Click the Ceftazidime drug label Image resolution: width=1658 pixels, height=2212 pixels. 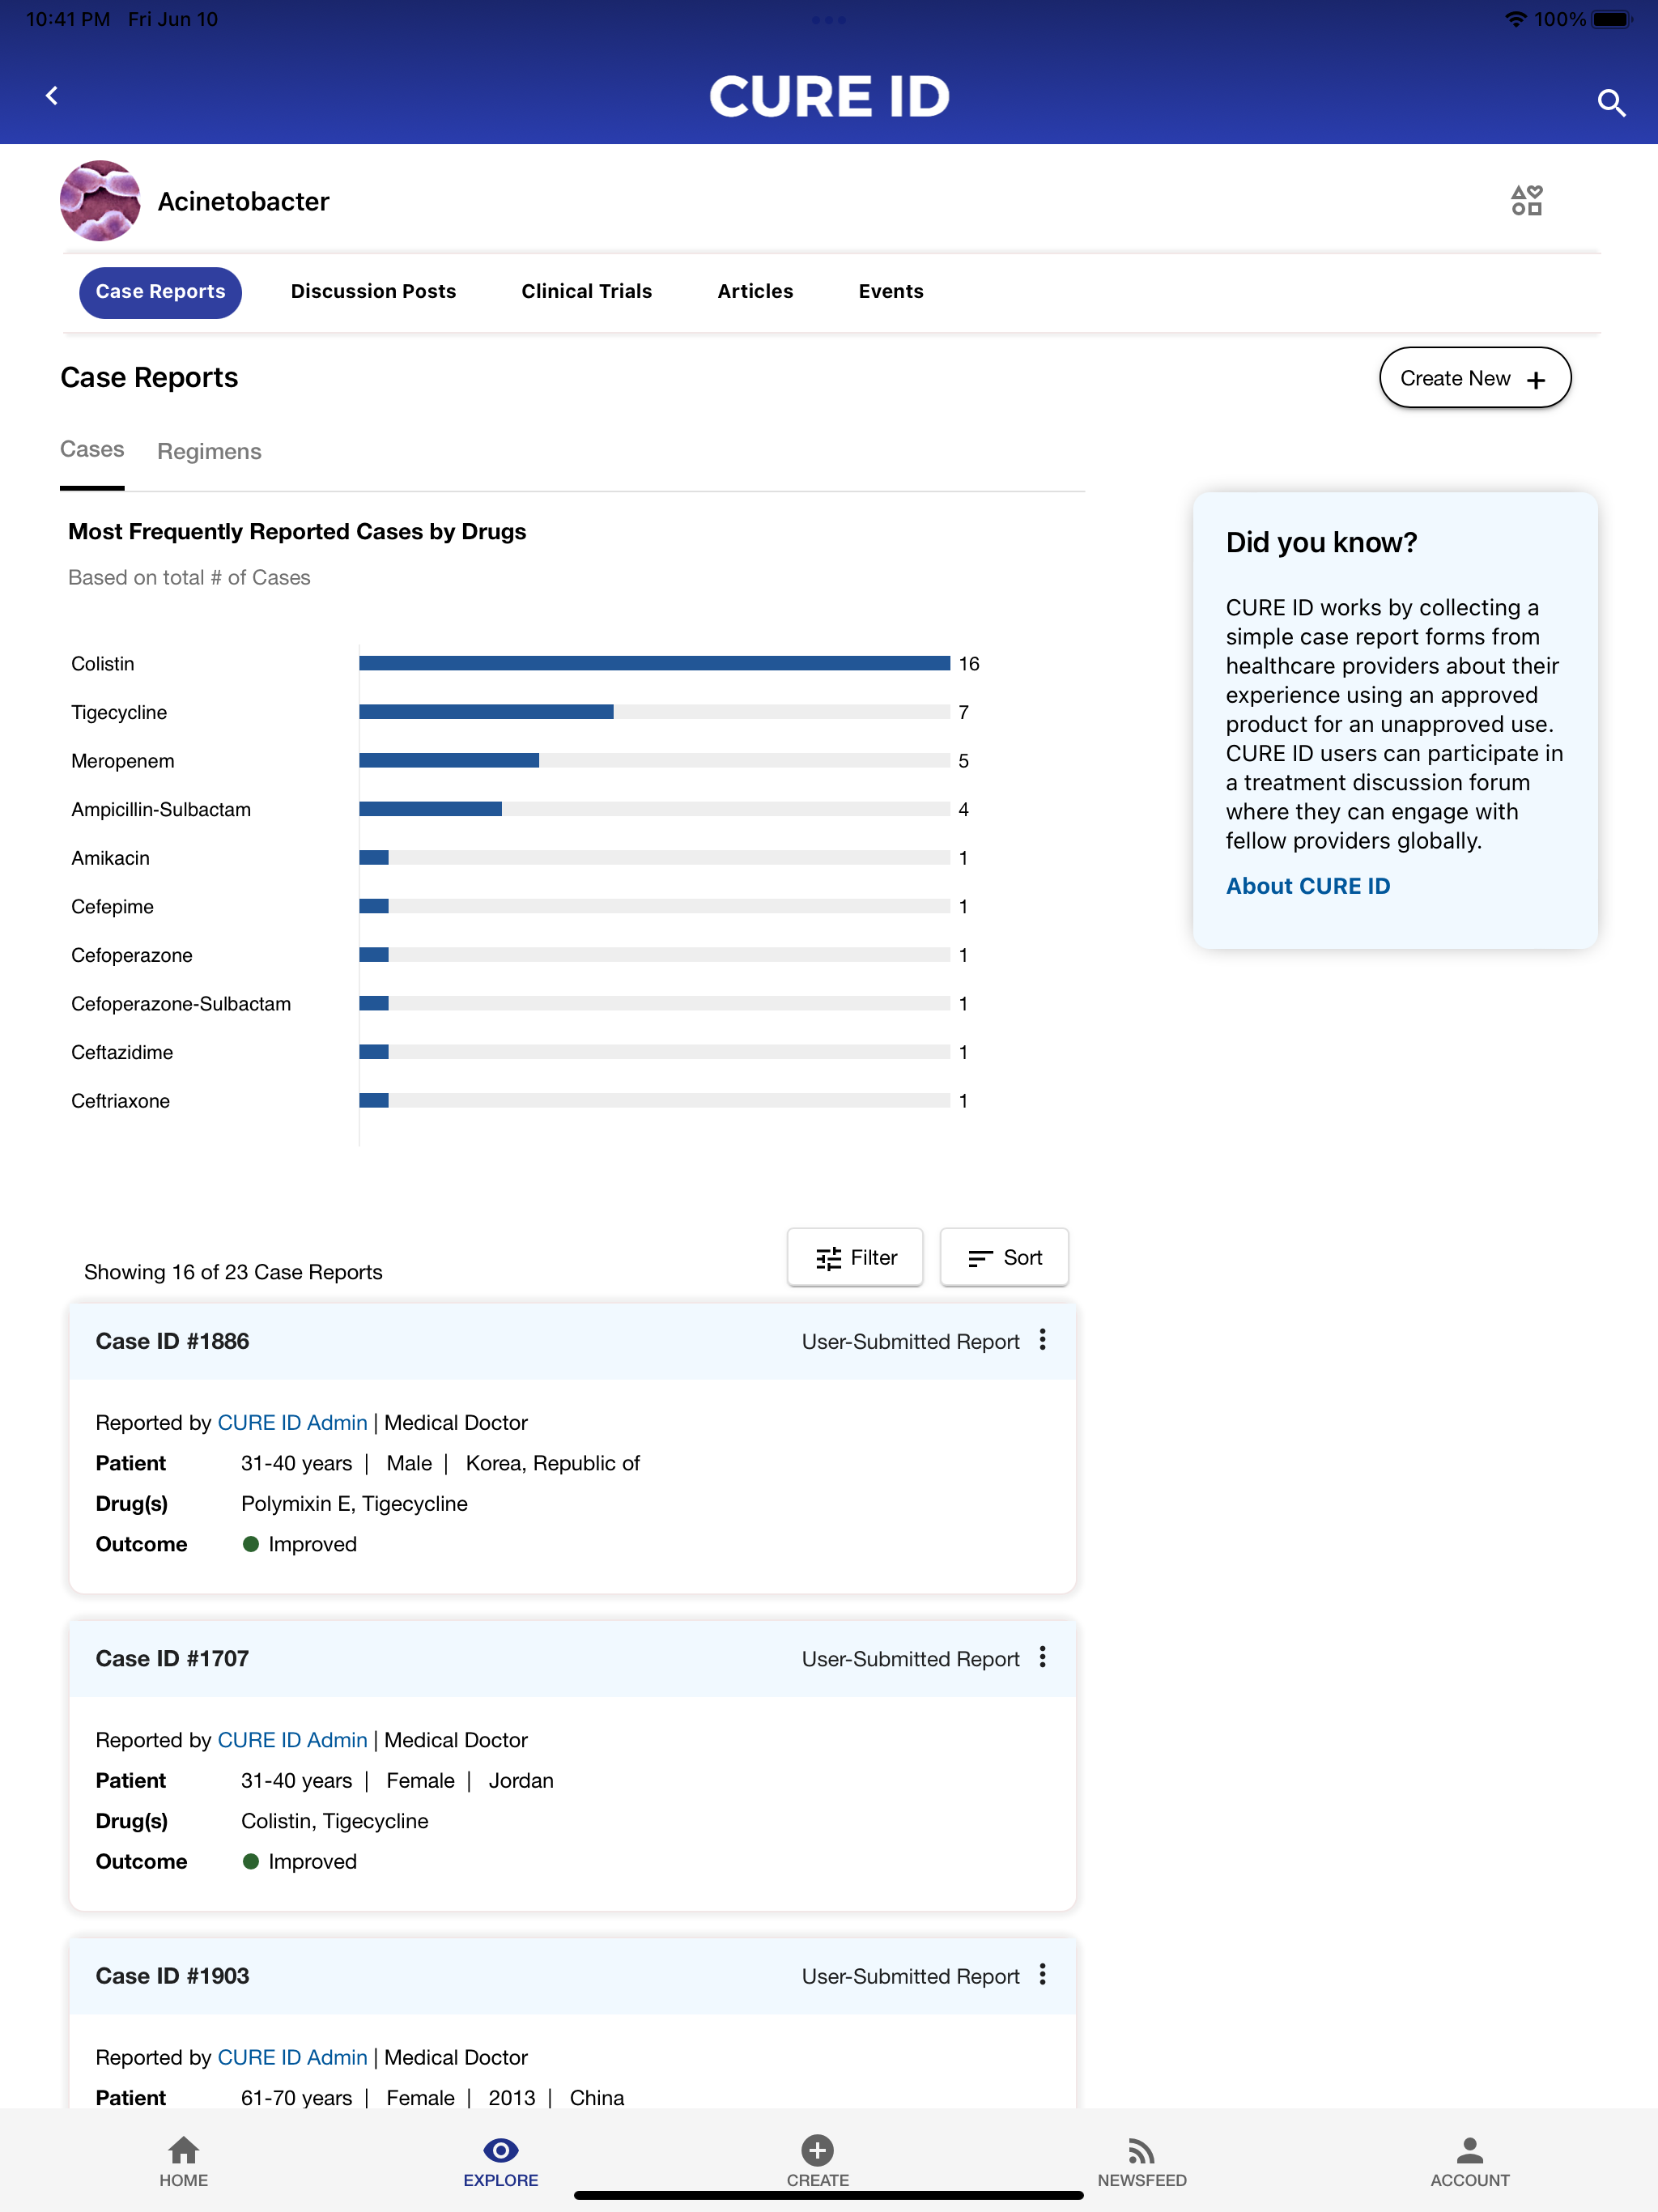coord(122,1052)
